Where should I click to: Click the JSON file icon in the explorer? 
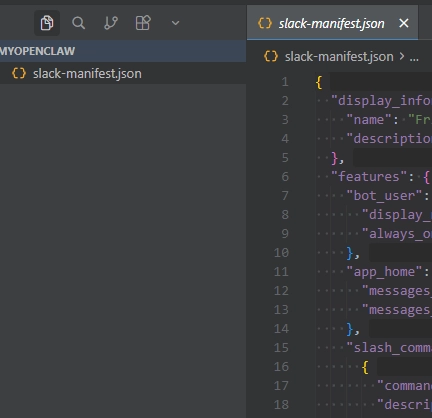tap(19, 73)
